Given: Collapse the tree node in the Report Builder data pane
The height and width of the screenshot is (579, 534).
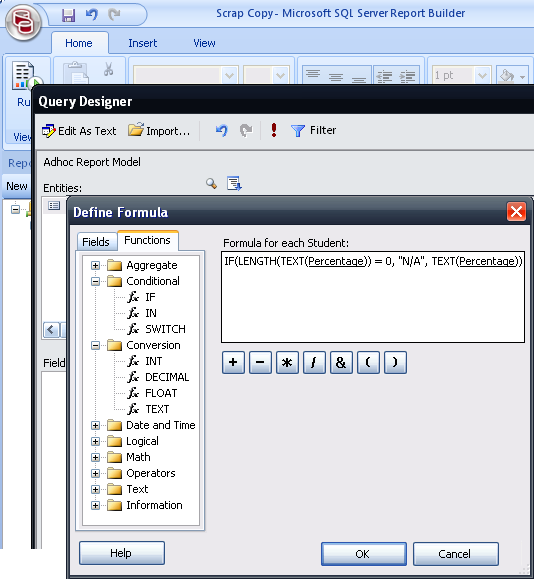Looking at the screenshot, I should click(x=15, y=209).
